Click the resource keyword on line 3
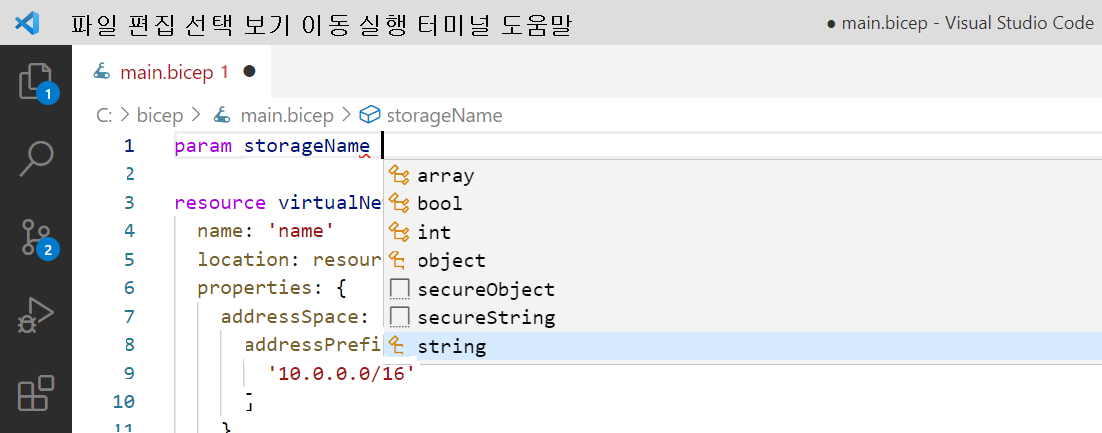This screenshot has height=433, width=1102. click(x=221, y=203)
